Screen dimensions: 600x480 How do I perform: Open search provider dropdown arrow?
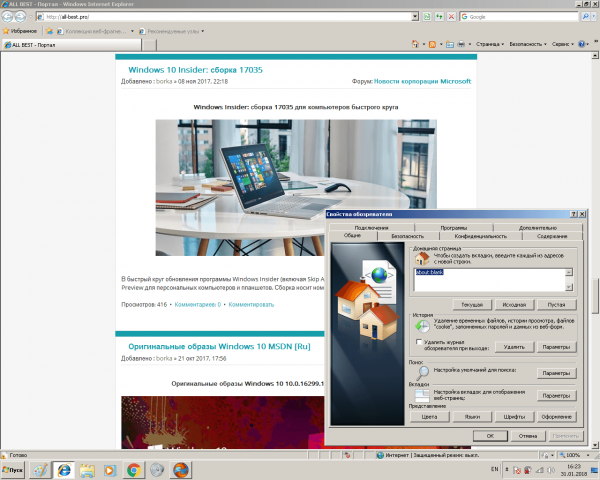pos(594,16)
